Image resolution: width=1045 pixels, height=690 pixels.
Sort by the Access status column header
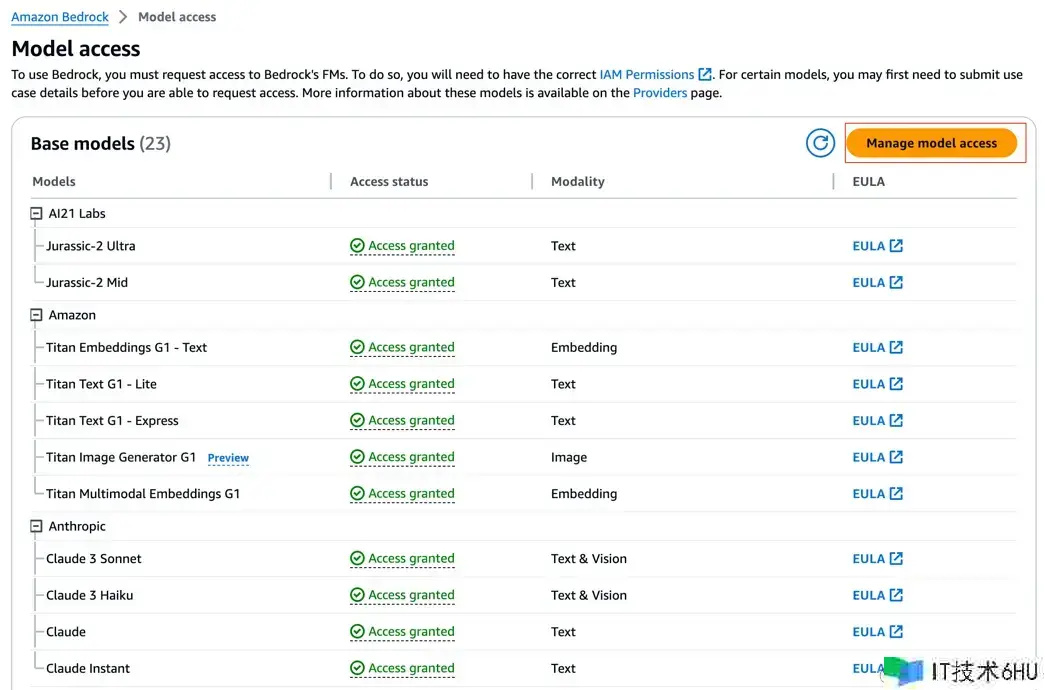click(x=389, y=182)
